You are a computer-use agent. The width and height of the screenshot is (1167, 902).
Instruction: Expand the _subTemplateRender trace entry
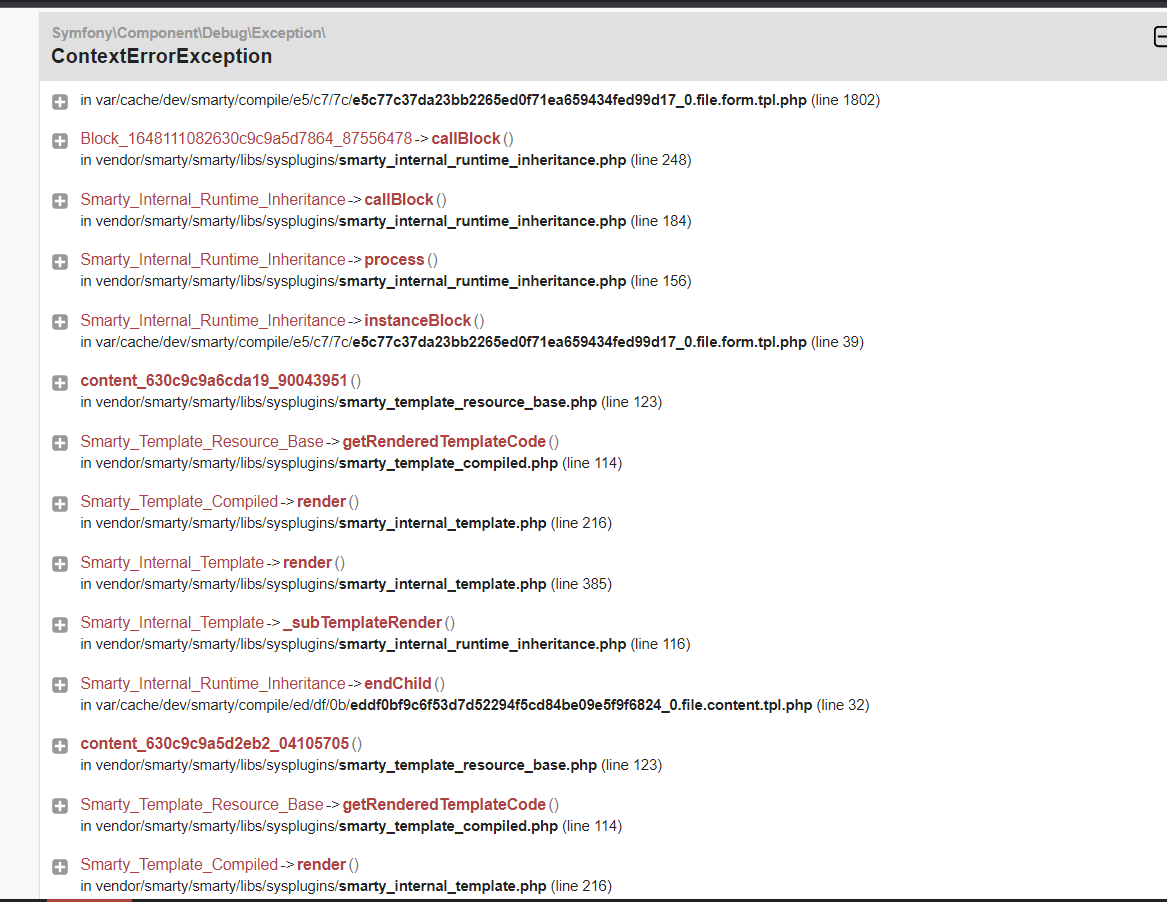(x=60, y=625)
